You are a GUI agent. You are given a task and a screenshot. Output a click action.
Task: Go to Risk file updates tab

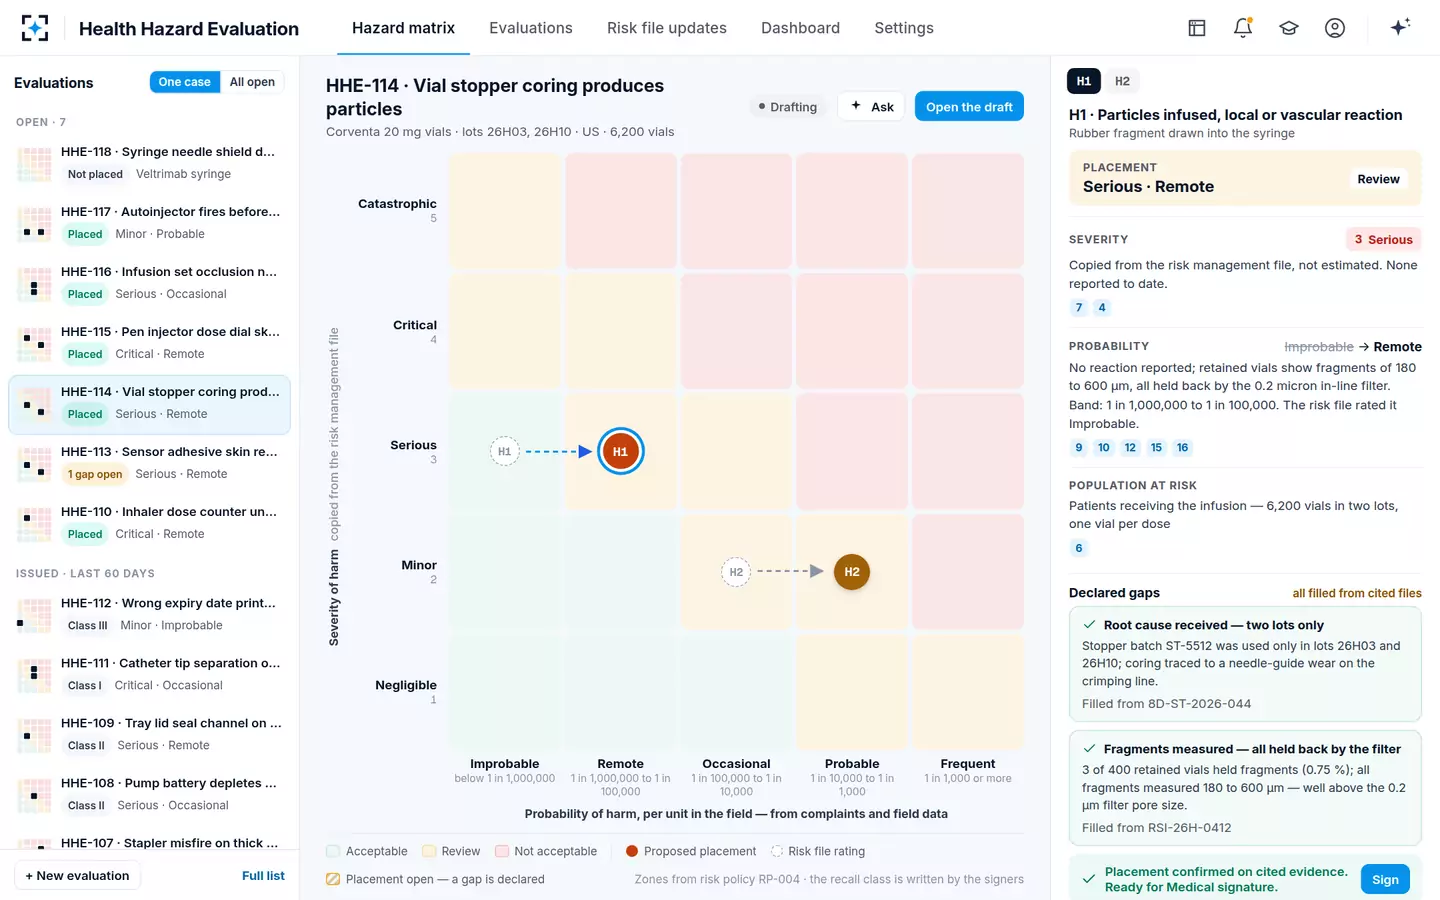[x=667, y=28]
